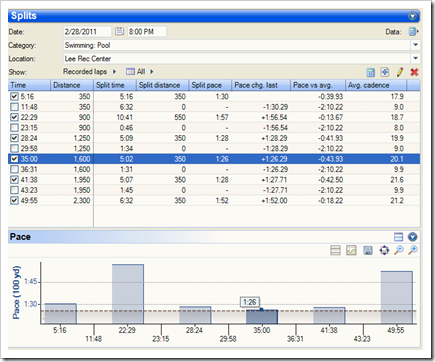Screen dimensions: 435x362
Task: Uncheck the 5:16 lap checkbox
Action: pos(14,97)
